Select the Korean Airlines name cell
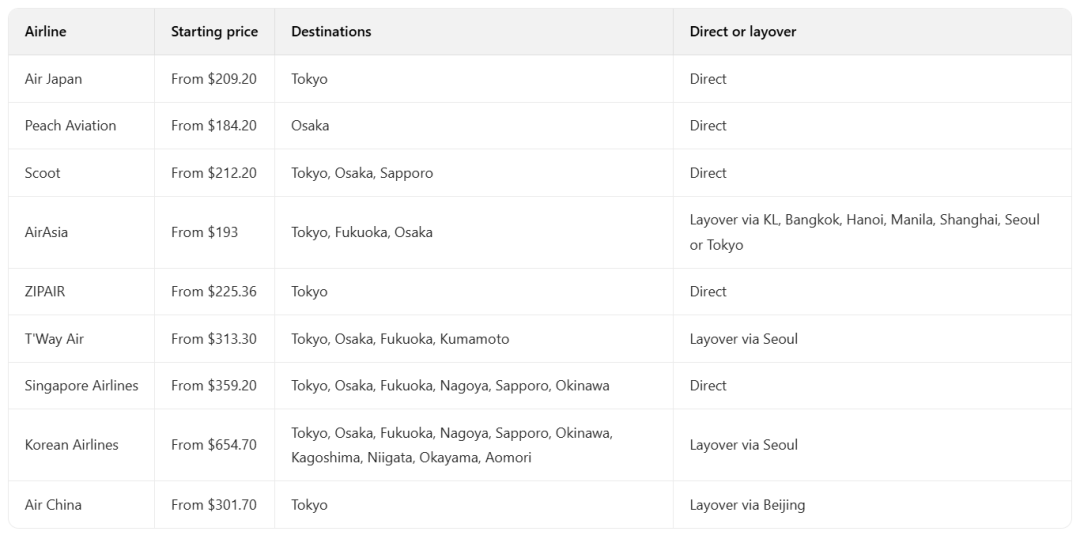Viewport: 1080px width, 535px height. click(71, 445)
